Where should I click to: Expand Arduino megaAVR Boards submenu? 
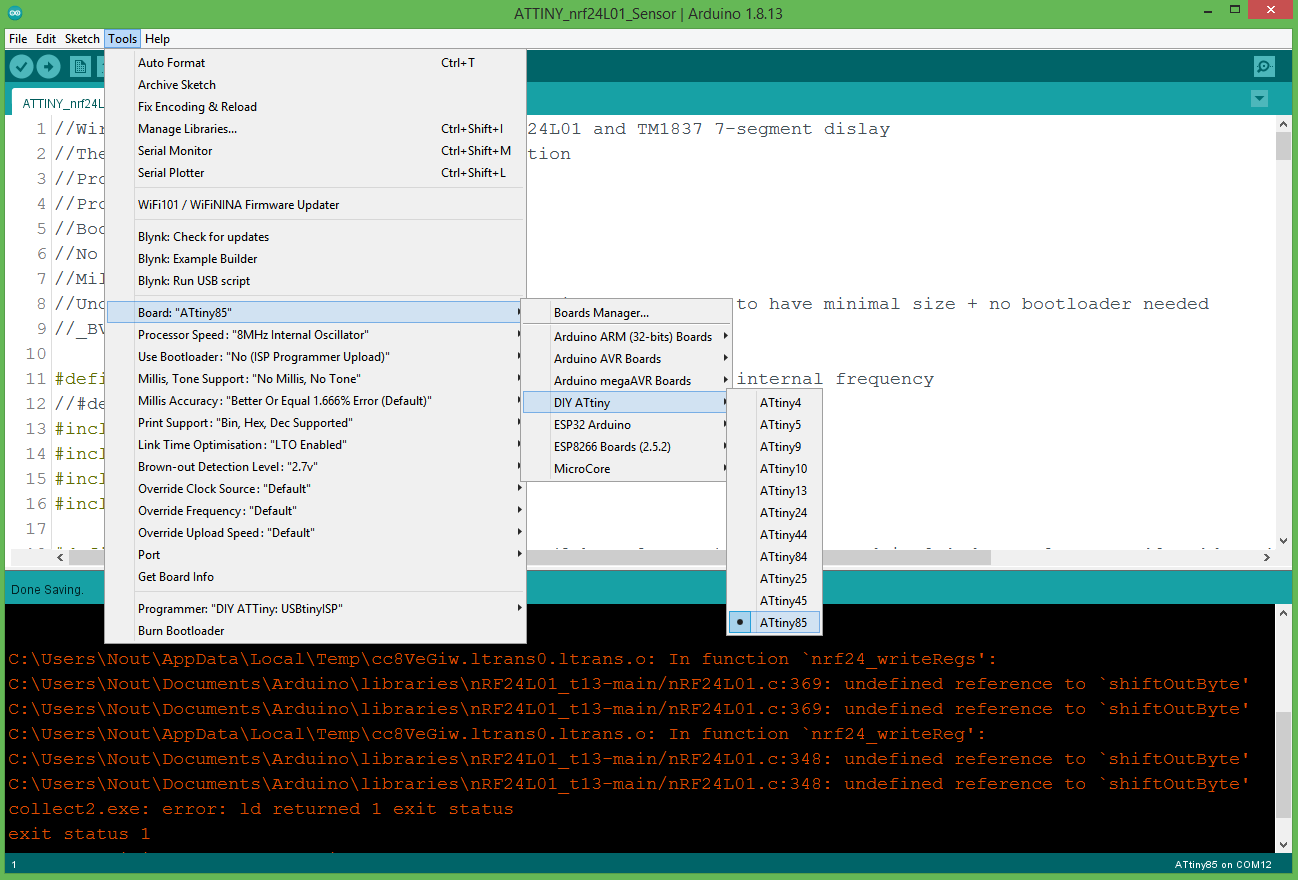[x=627, y=381]
